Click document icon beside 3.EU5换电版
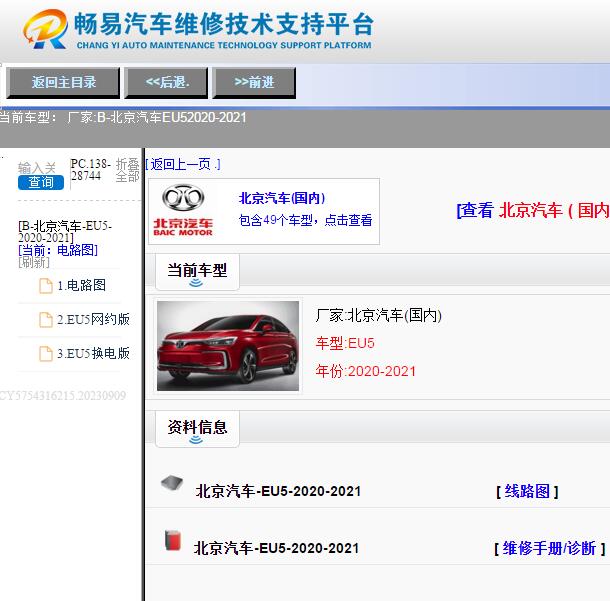610x601 pixels. (46, 354)
